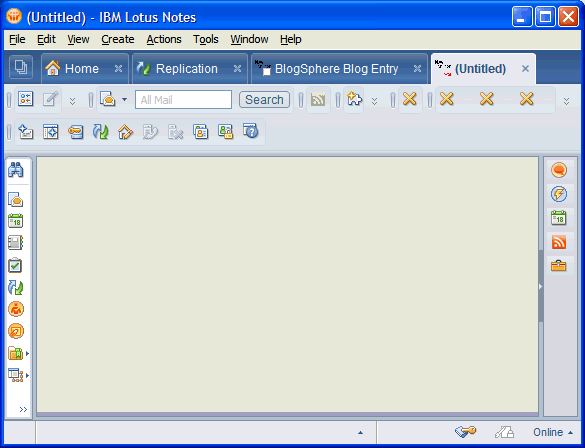Switch to the Replication tab
Image resolution: width=585 pixels, height=448 pixels.
(x=187, y=69)
